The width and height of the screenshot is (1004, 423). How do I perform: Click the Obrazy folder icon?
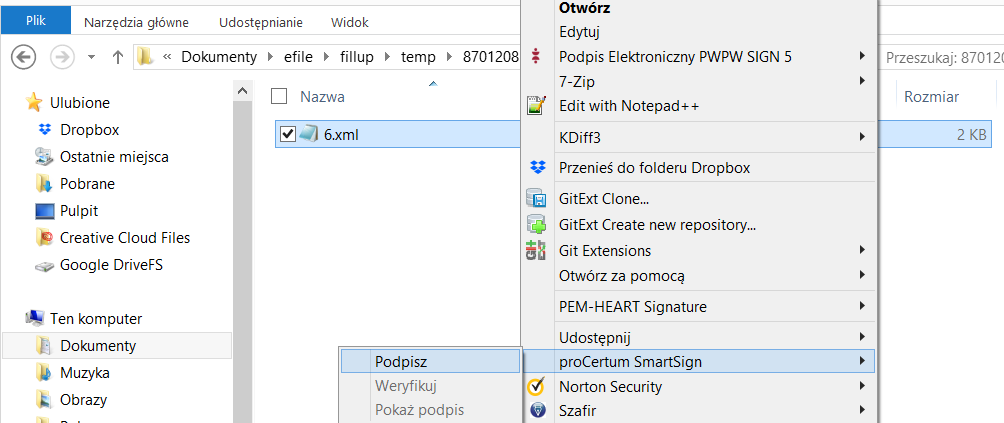click(44, 400)
